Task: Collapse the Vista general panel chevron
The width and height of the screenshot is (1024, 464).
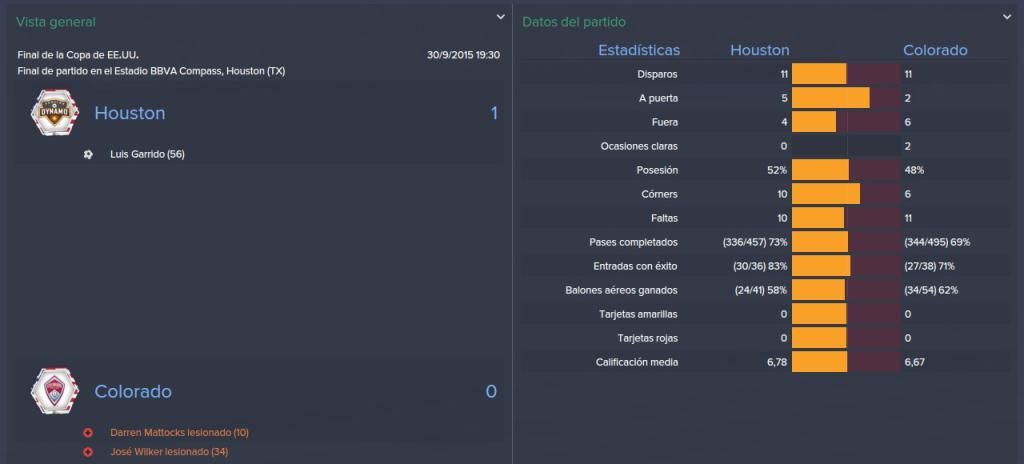Action: (x=500, y=17)
